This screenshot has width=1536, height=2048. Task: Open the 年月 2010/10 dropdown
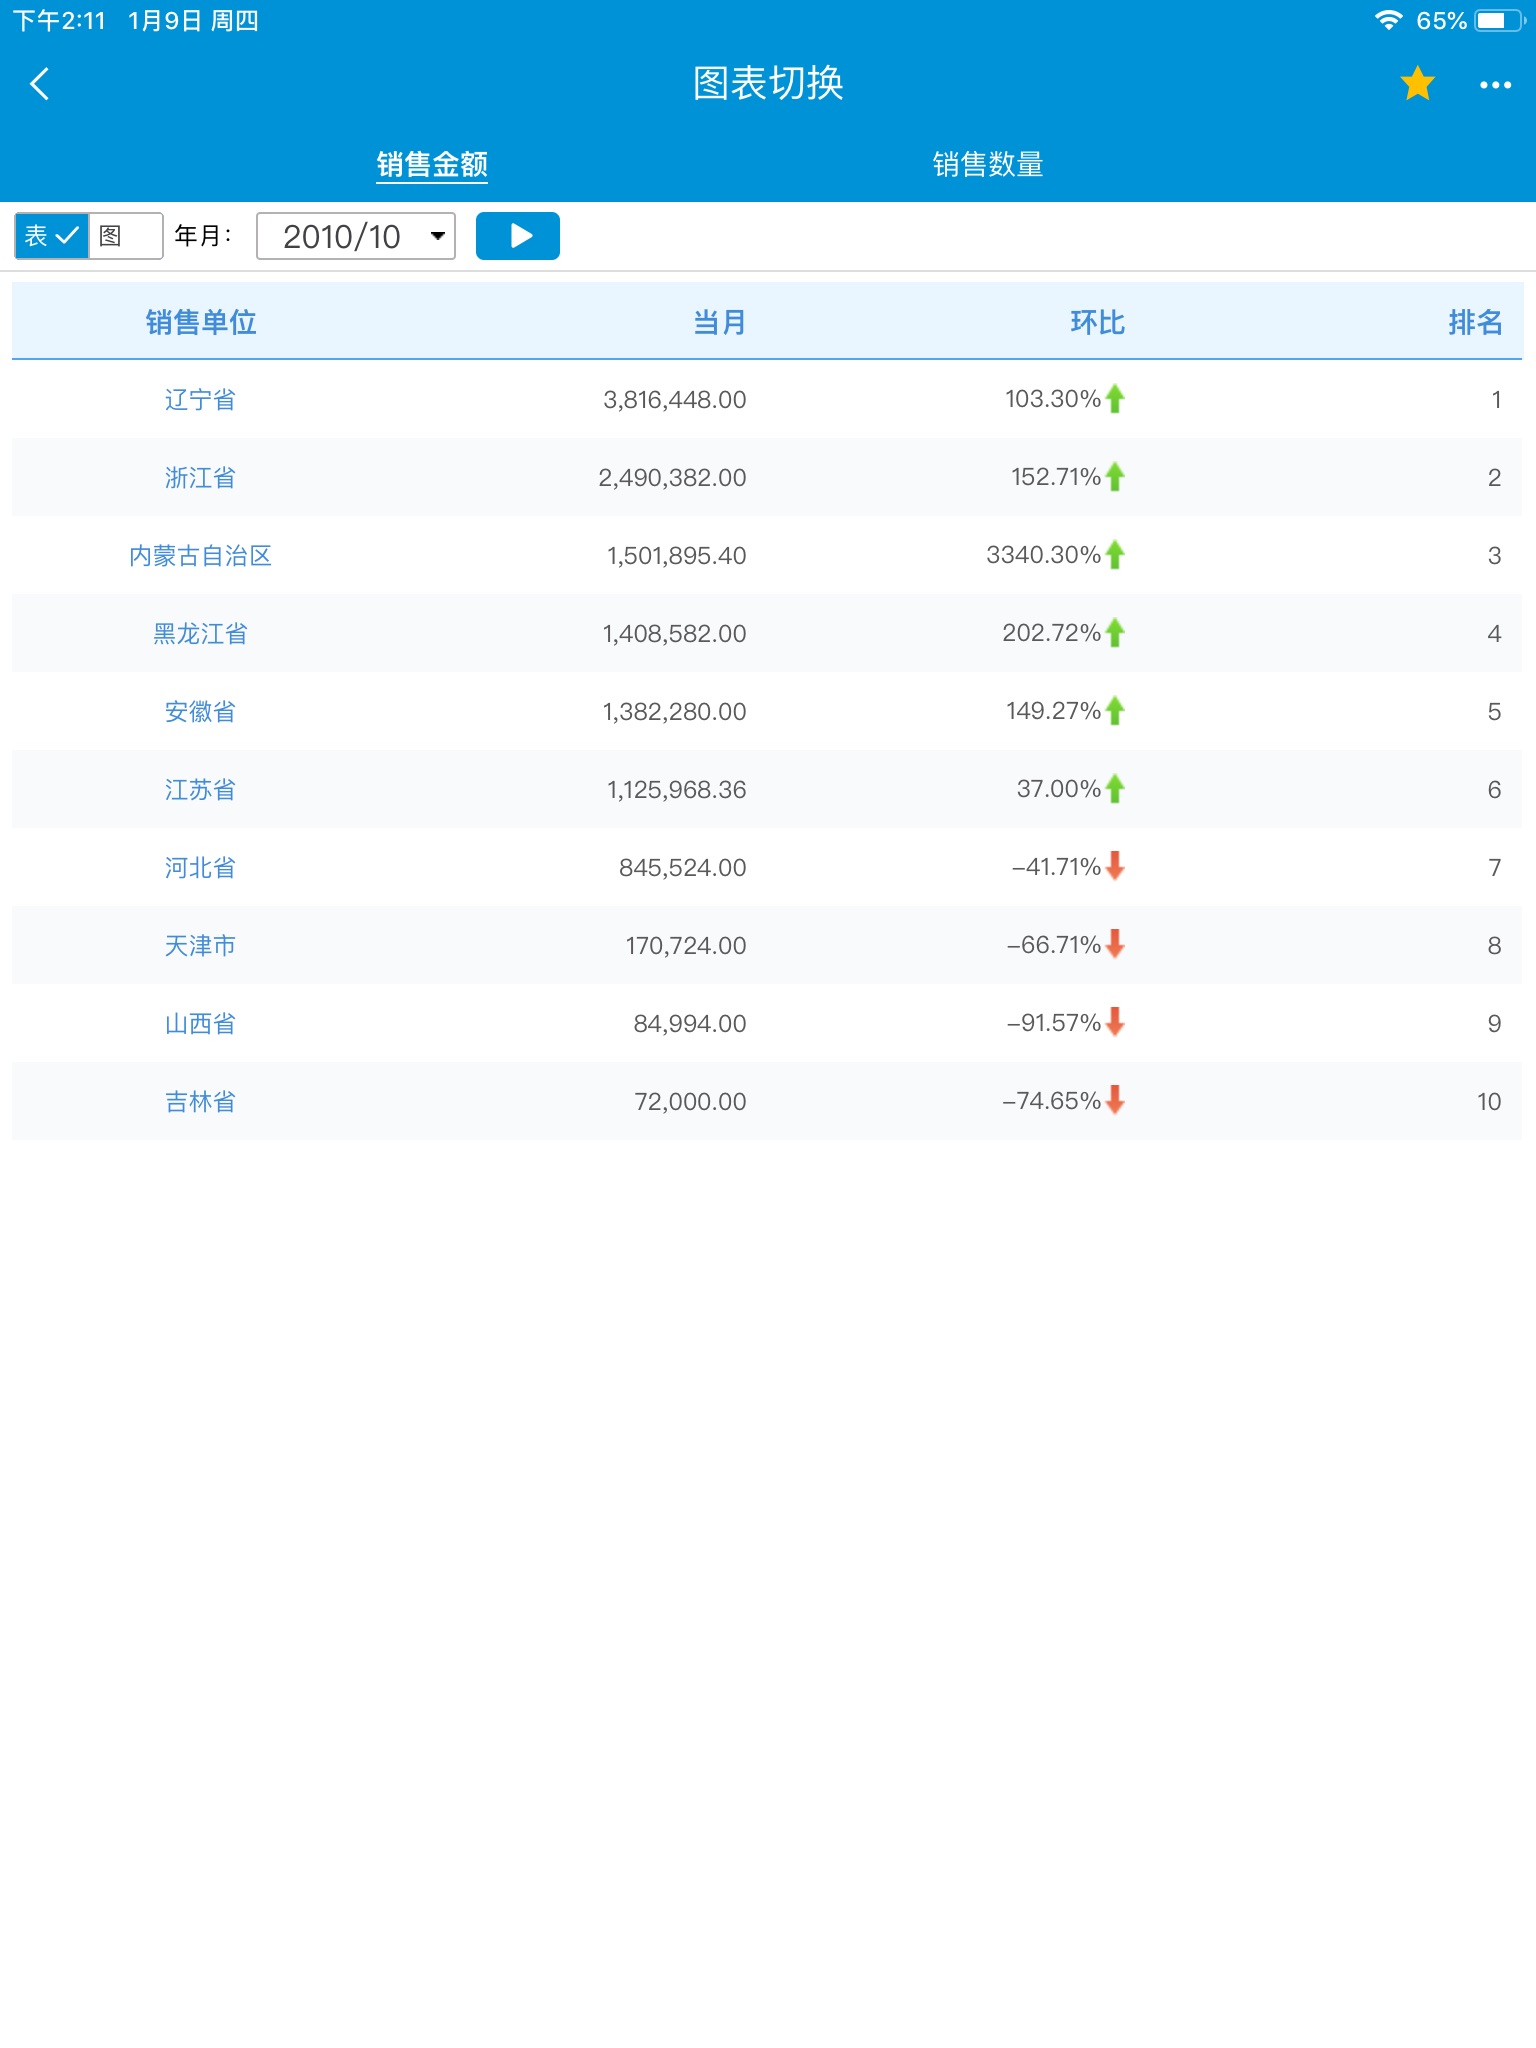pyautogui.click(x=356, y=236)
